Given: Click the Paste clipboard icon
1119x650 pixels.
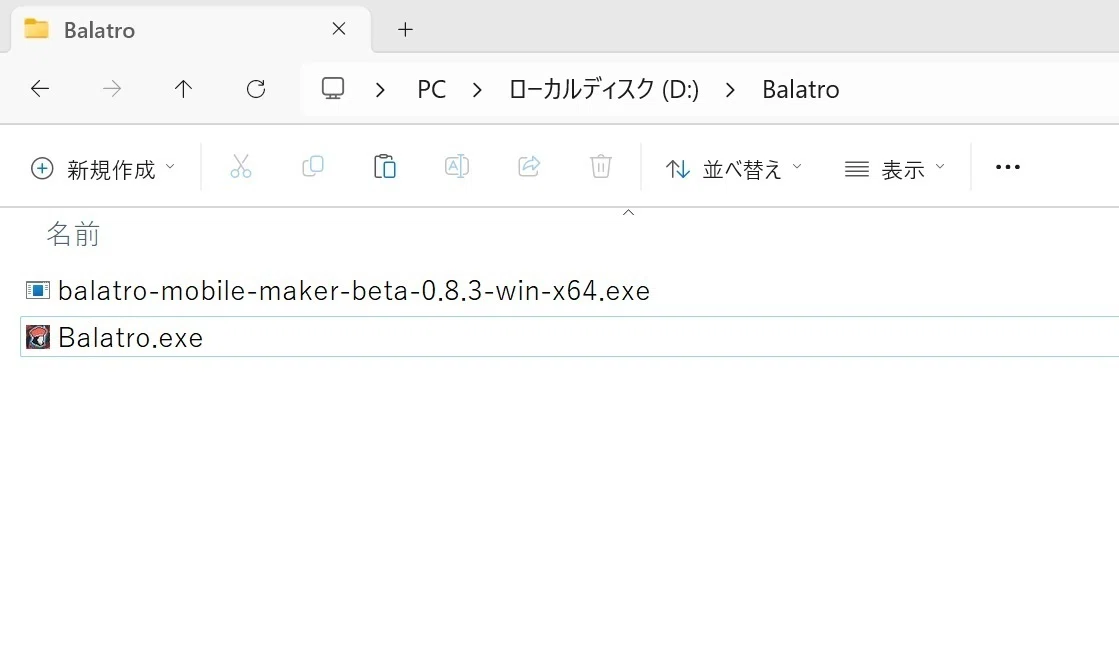Looking at the screenshot, I should coord(385,167).
